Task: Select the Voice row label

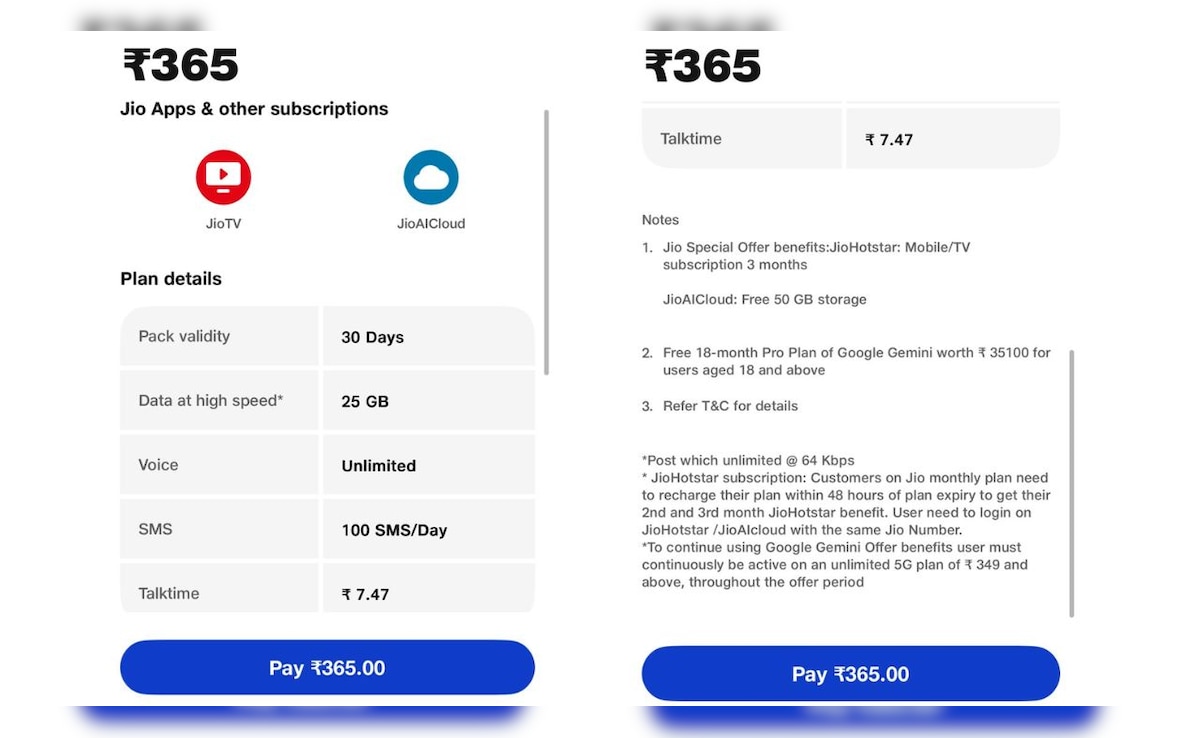Action: (158, 465)
